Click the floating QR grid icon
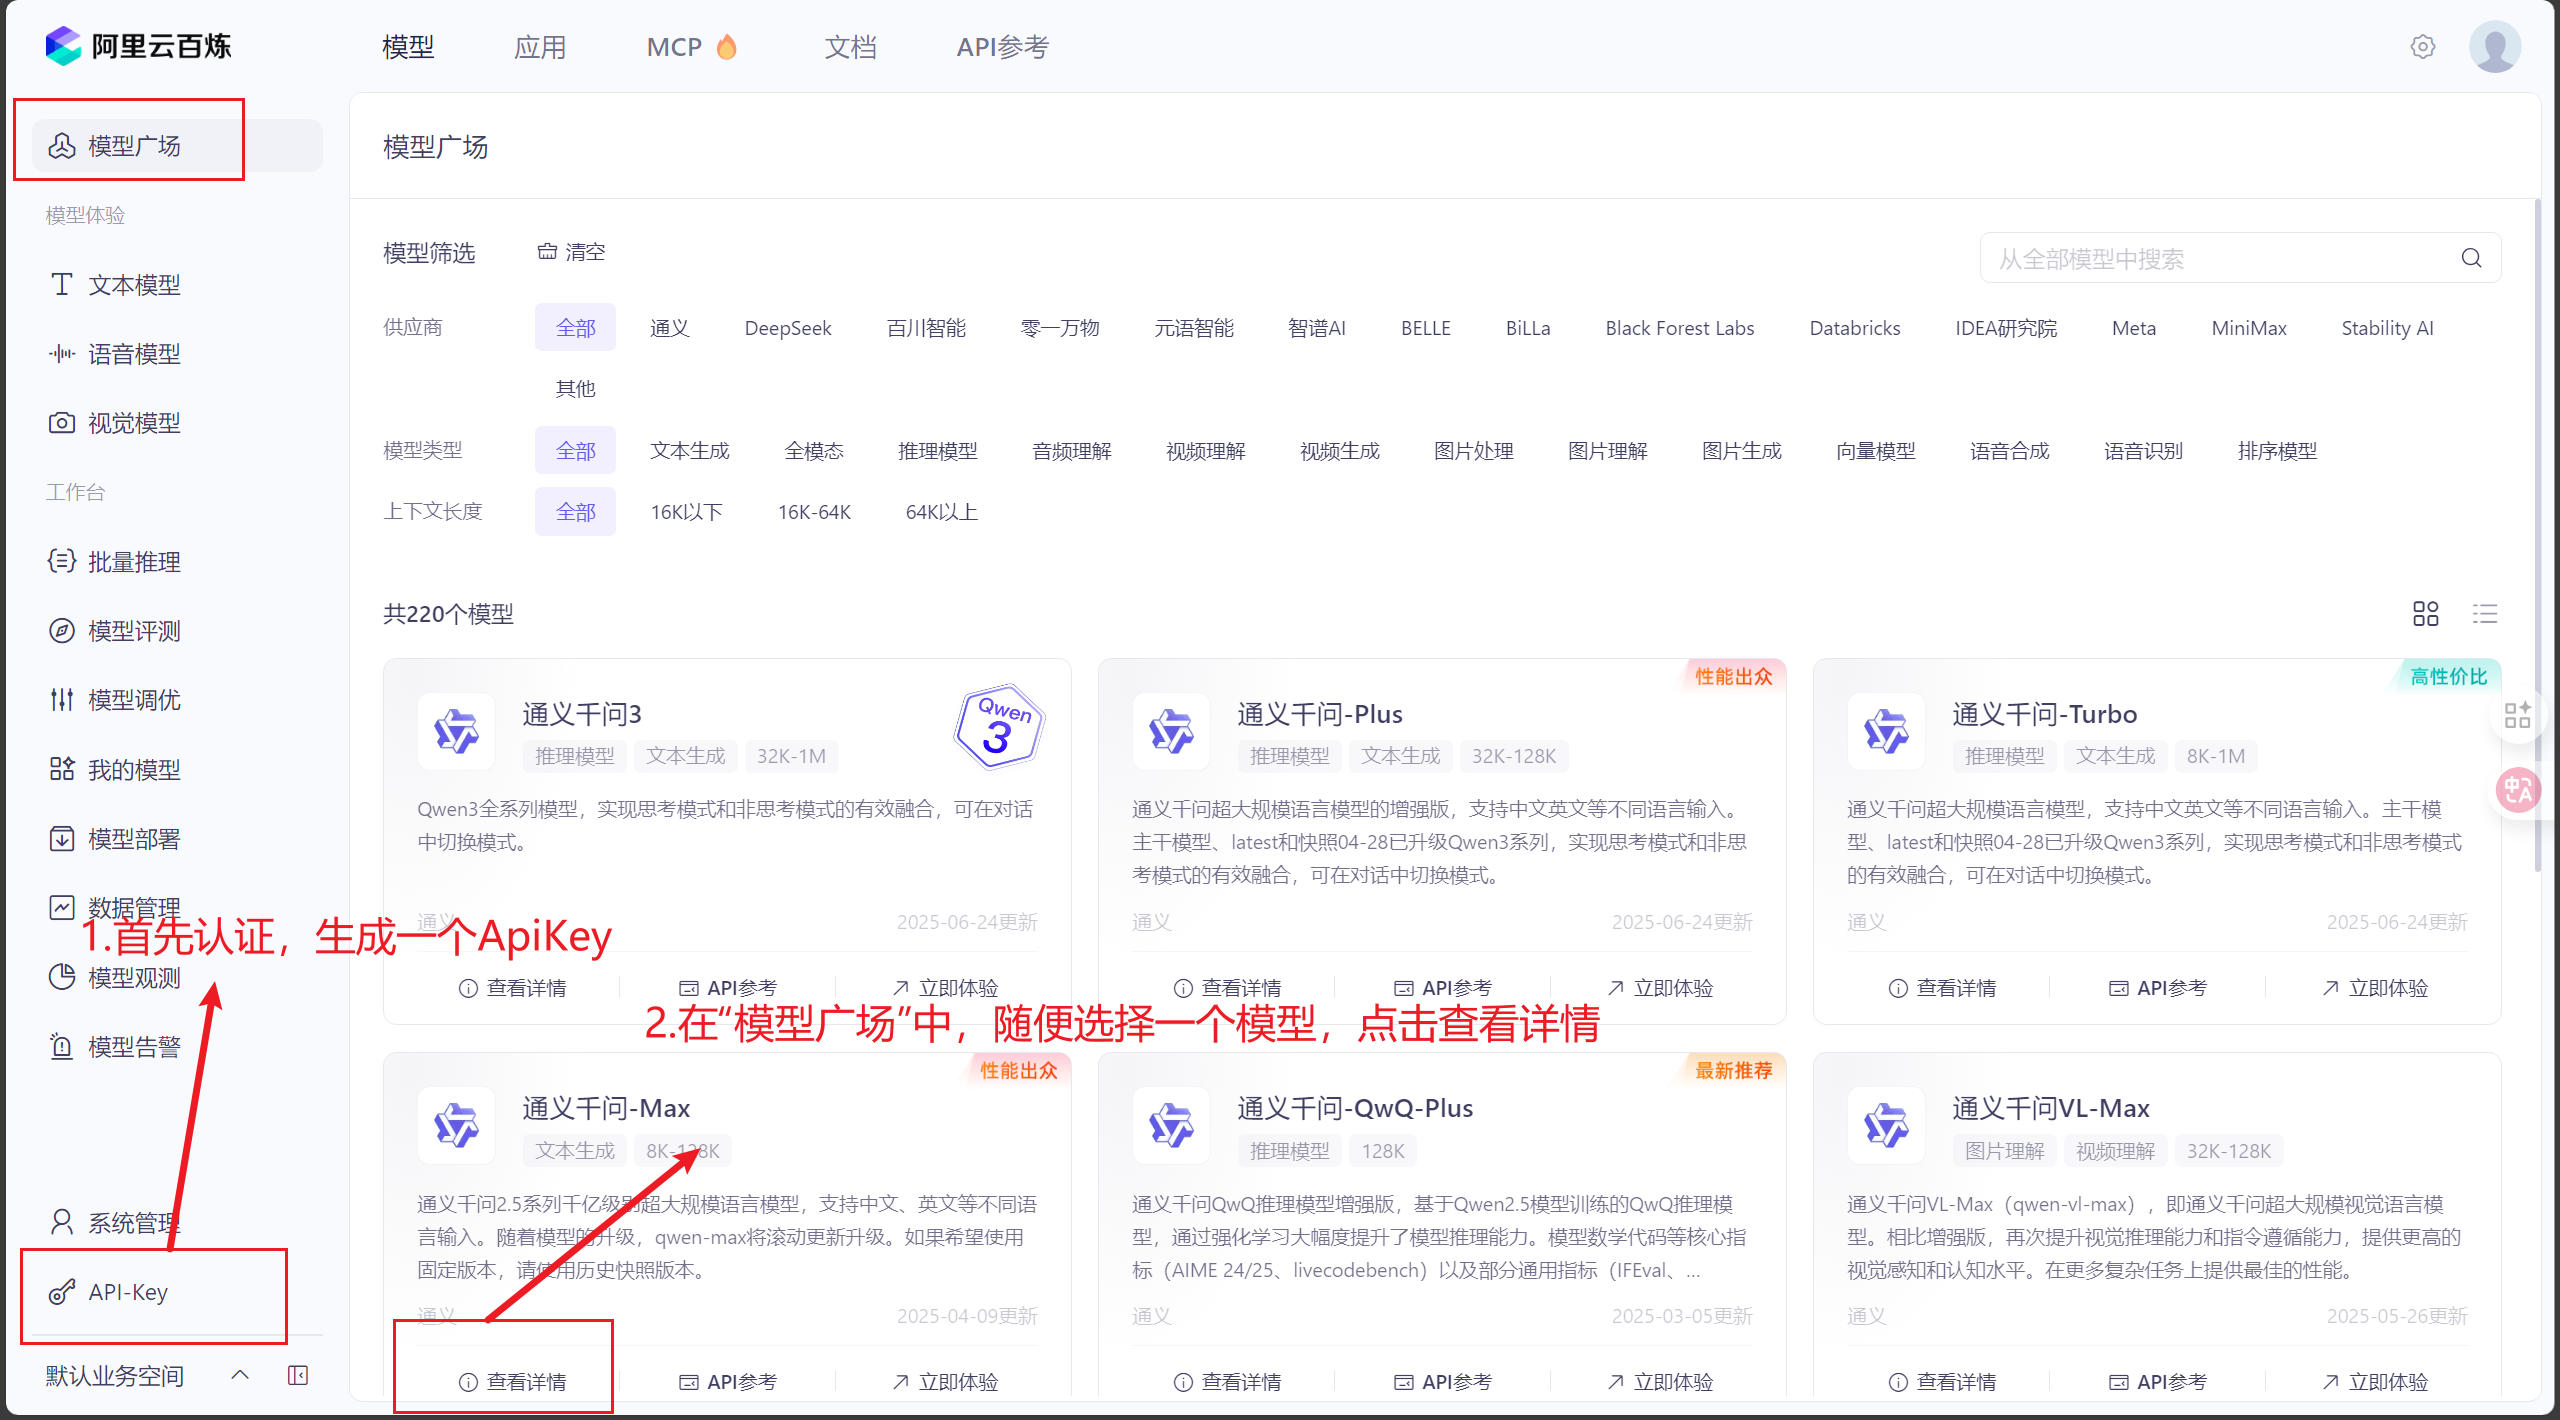Screen dimensions: 2560x1420 tap(2516, 715)
